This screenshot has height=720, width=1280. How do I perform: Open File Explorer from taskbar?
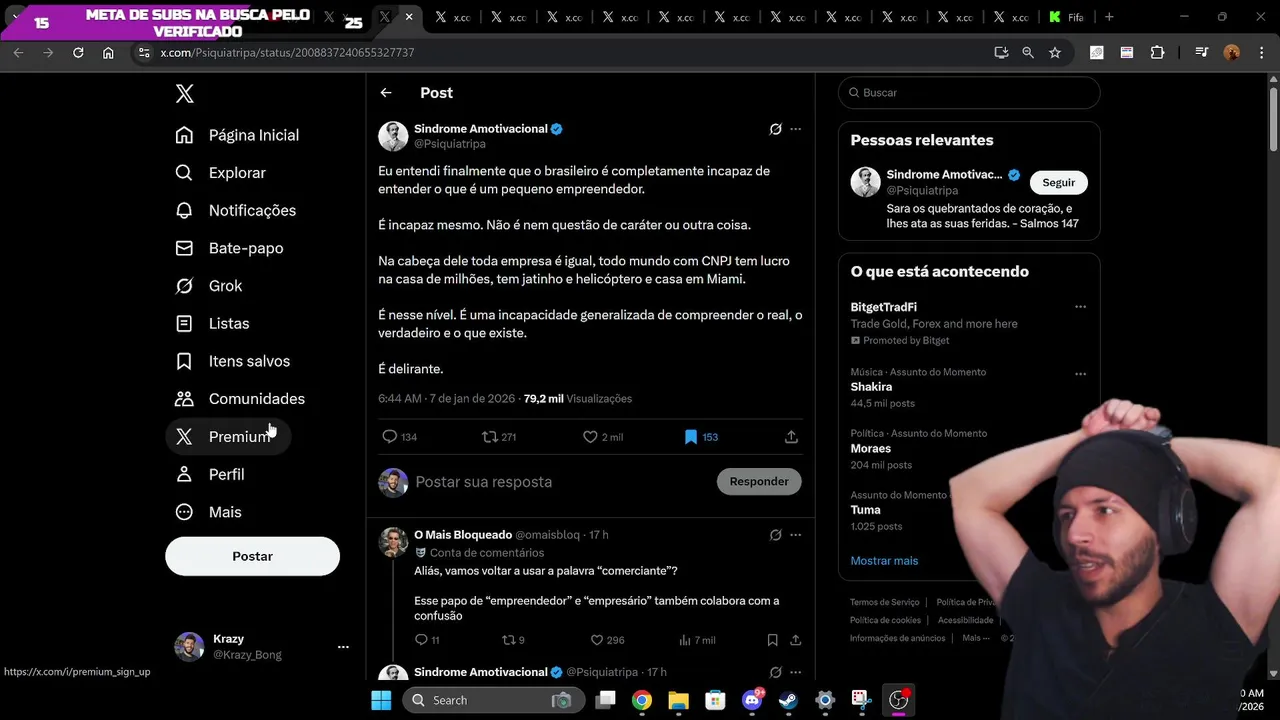coord(678,700)
